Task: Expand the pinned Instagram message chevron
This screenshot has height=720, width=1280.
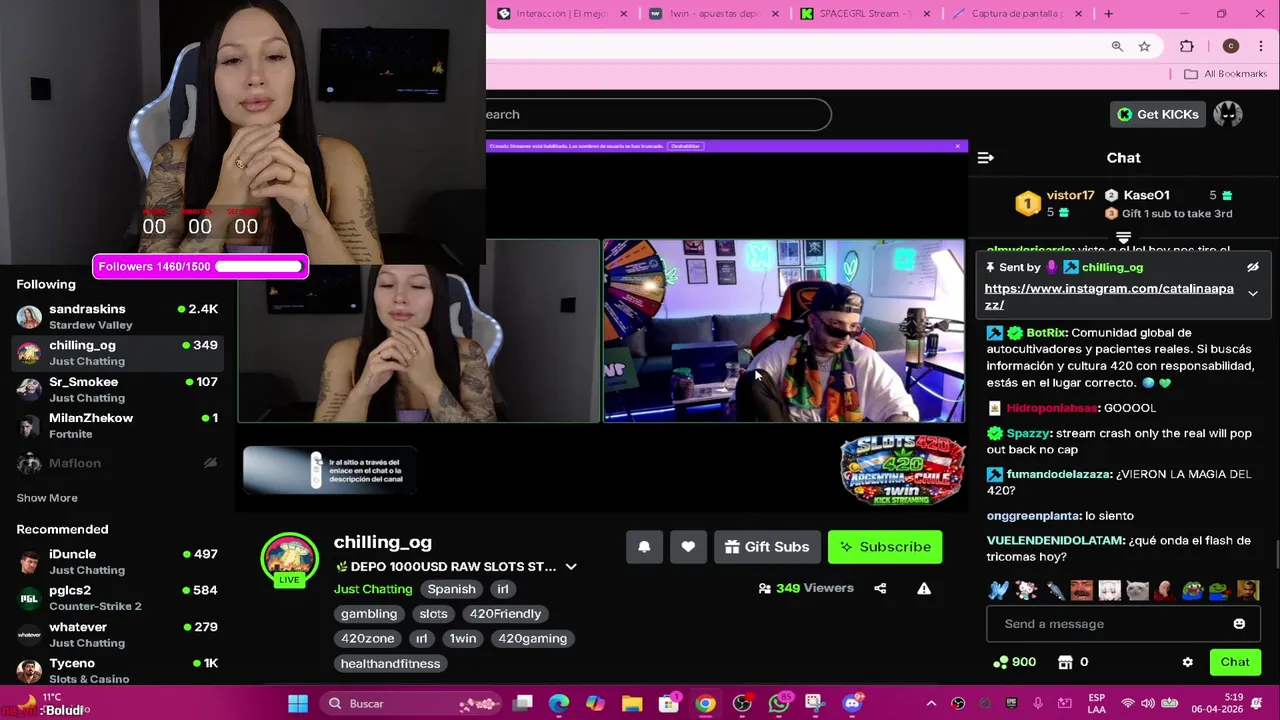Action: [x=1252, y=294]
